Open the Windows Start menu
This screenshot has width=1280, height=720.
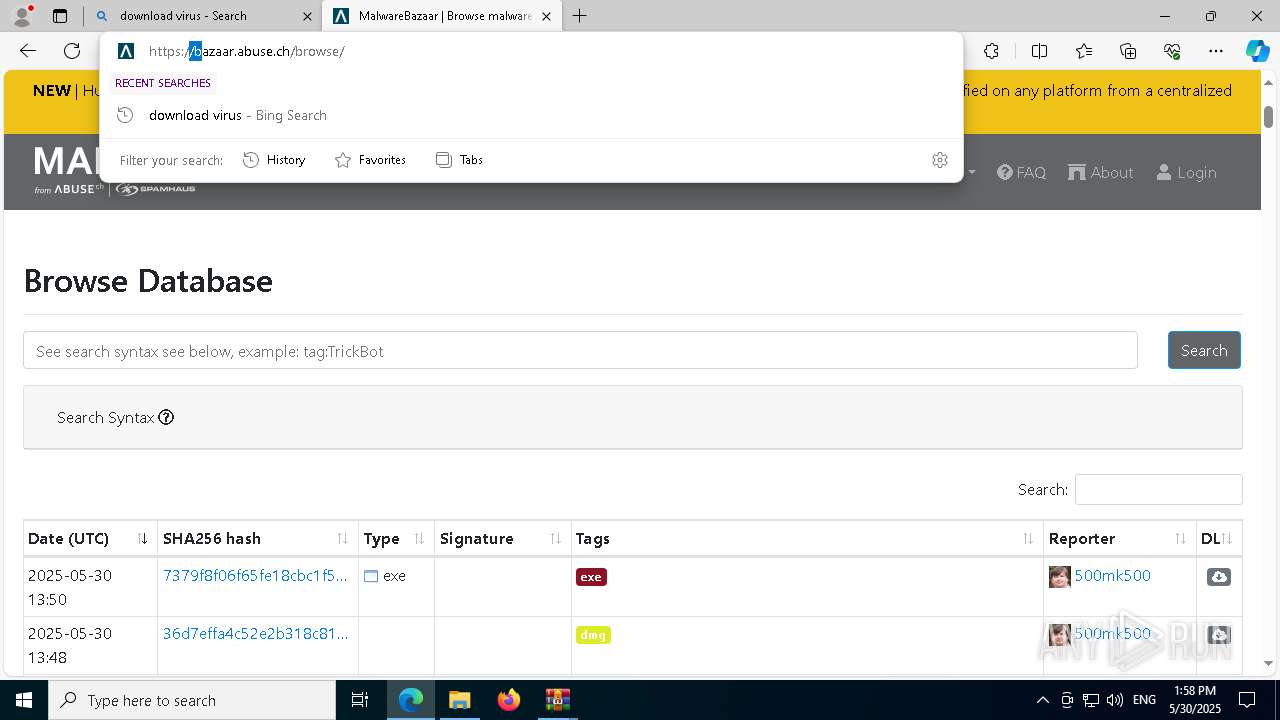[x=24, y=700]
